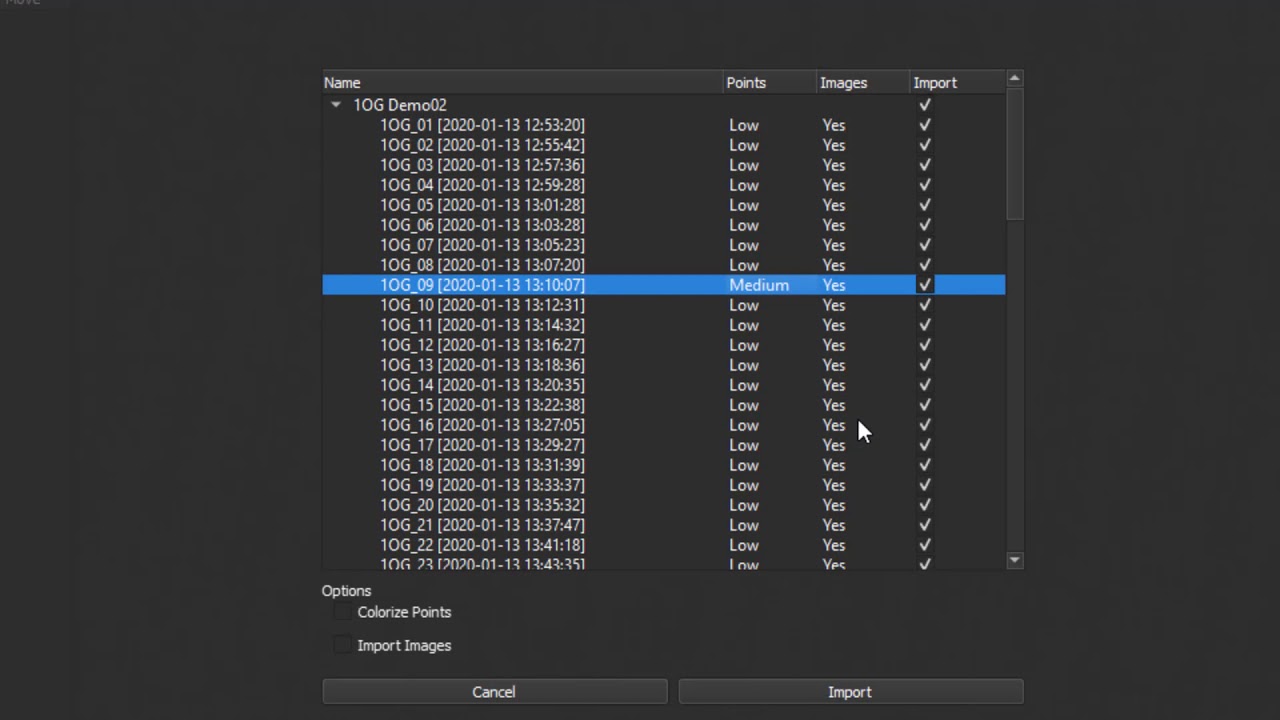Toggle import checkbox for 1OG_09
This screenshot has height=720, width=1280.
click(x=925, y=285)
